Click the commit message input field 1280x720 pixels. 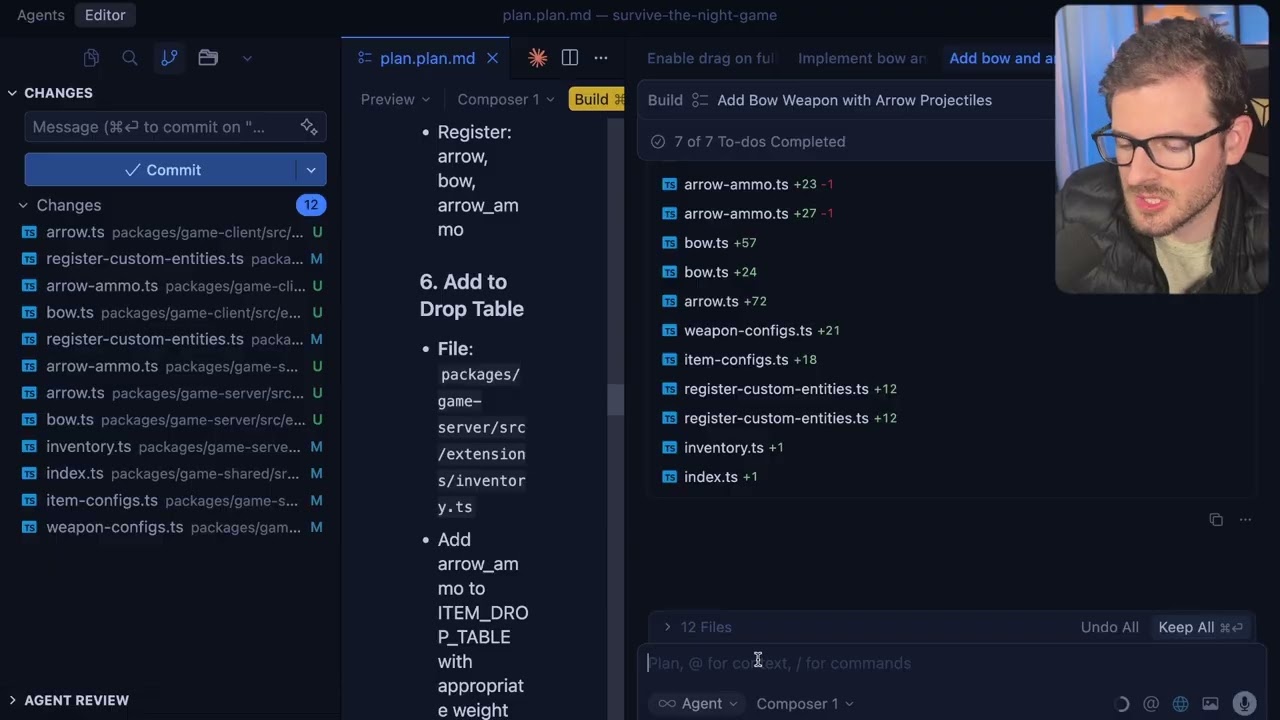[x=175, y=127]
